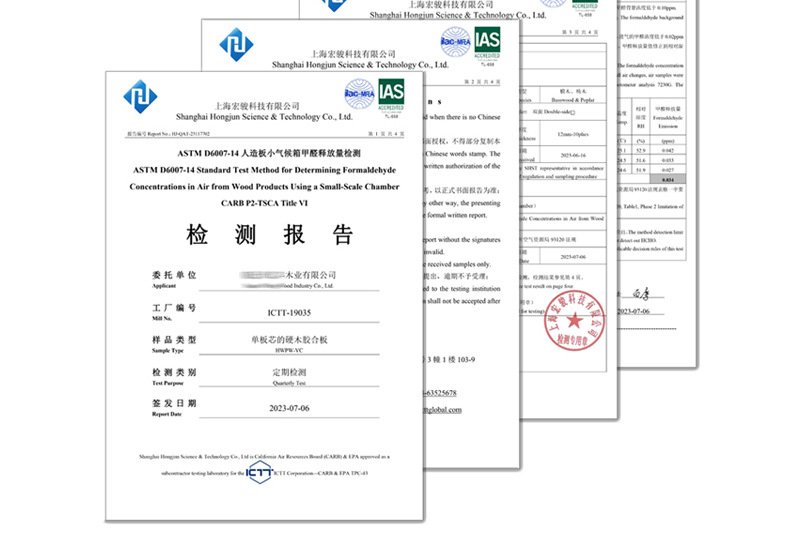
Task: Click the '0.033' emission value
Action: 668,160
